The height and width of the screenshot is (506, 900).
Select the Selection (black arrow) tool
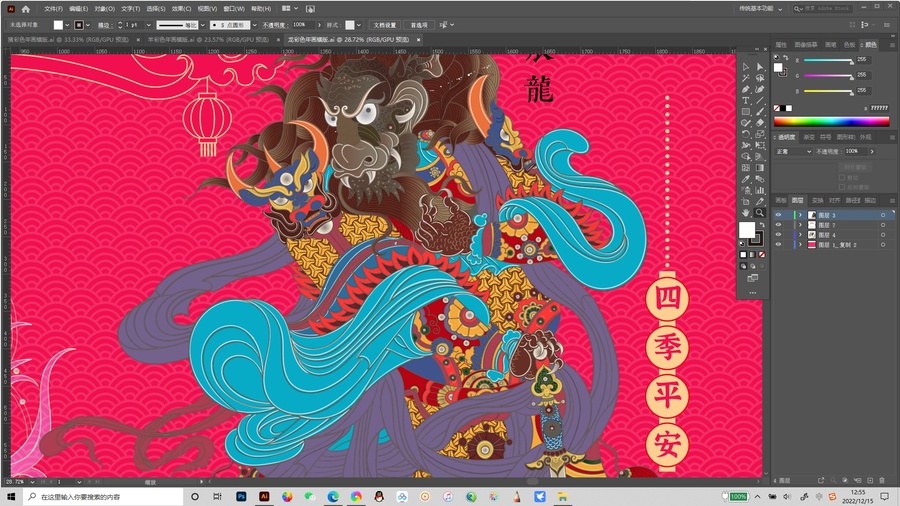[x=746, y=67]
